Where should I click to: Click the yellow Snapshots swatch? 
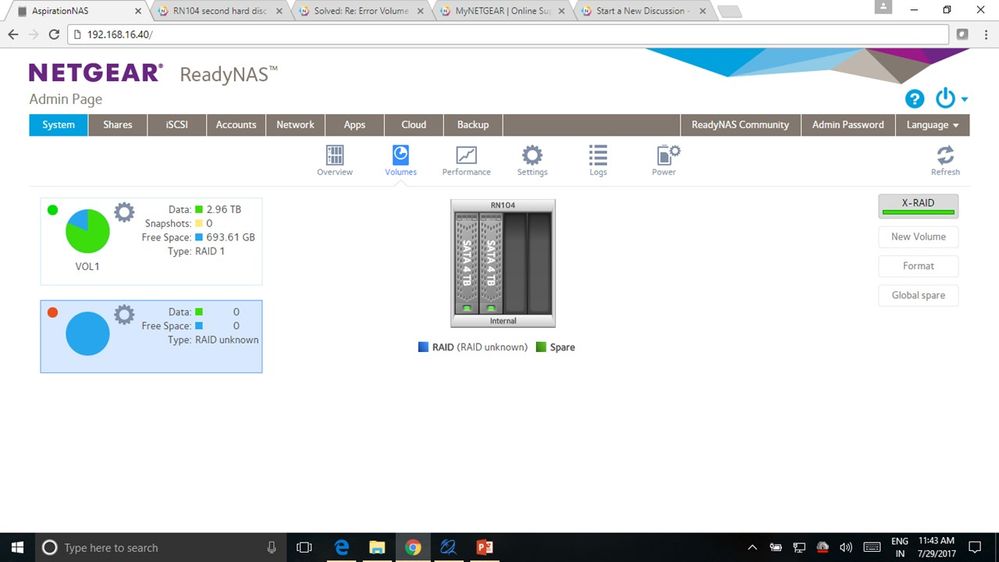point(199,223)
